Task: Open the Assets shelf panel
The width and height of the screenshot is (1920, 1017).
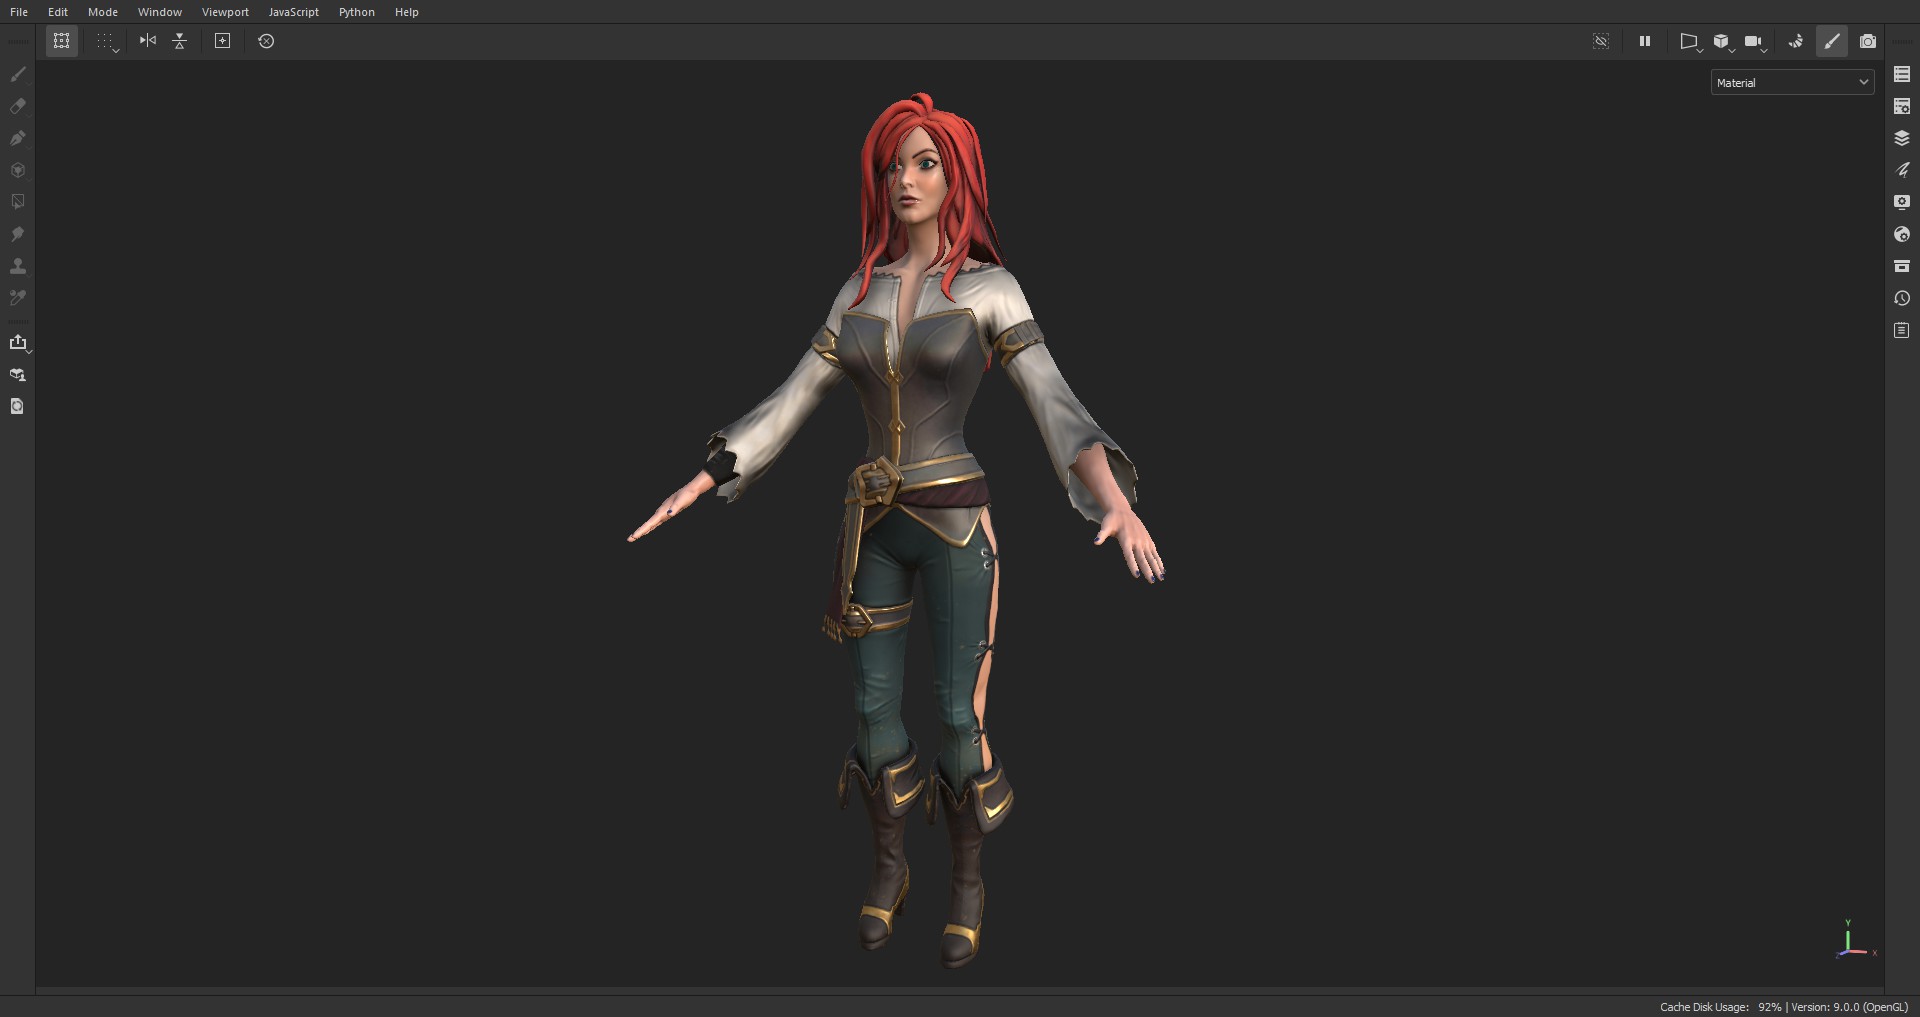Action: (1902, 266)
